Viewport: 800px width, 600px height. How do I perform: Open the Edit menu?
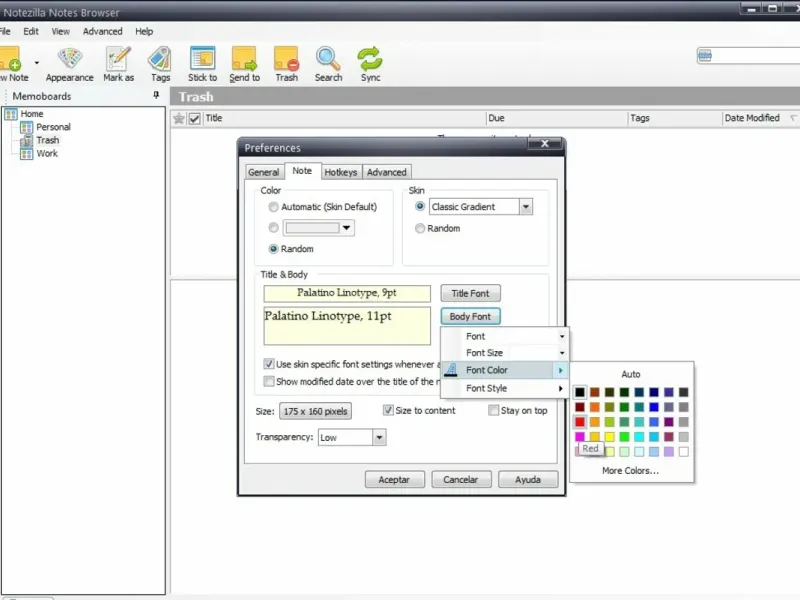coord(31,32)
